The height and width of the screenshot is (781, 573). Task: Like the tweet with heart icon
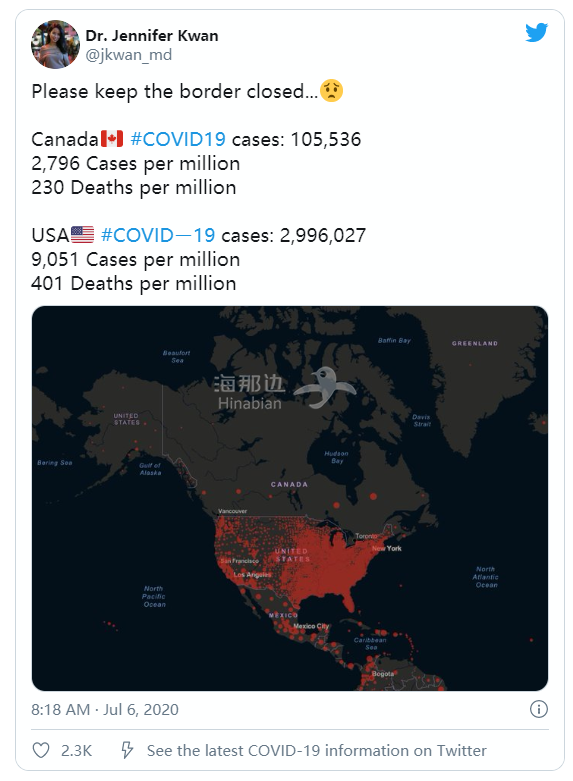coord(41,750)
